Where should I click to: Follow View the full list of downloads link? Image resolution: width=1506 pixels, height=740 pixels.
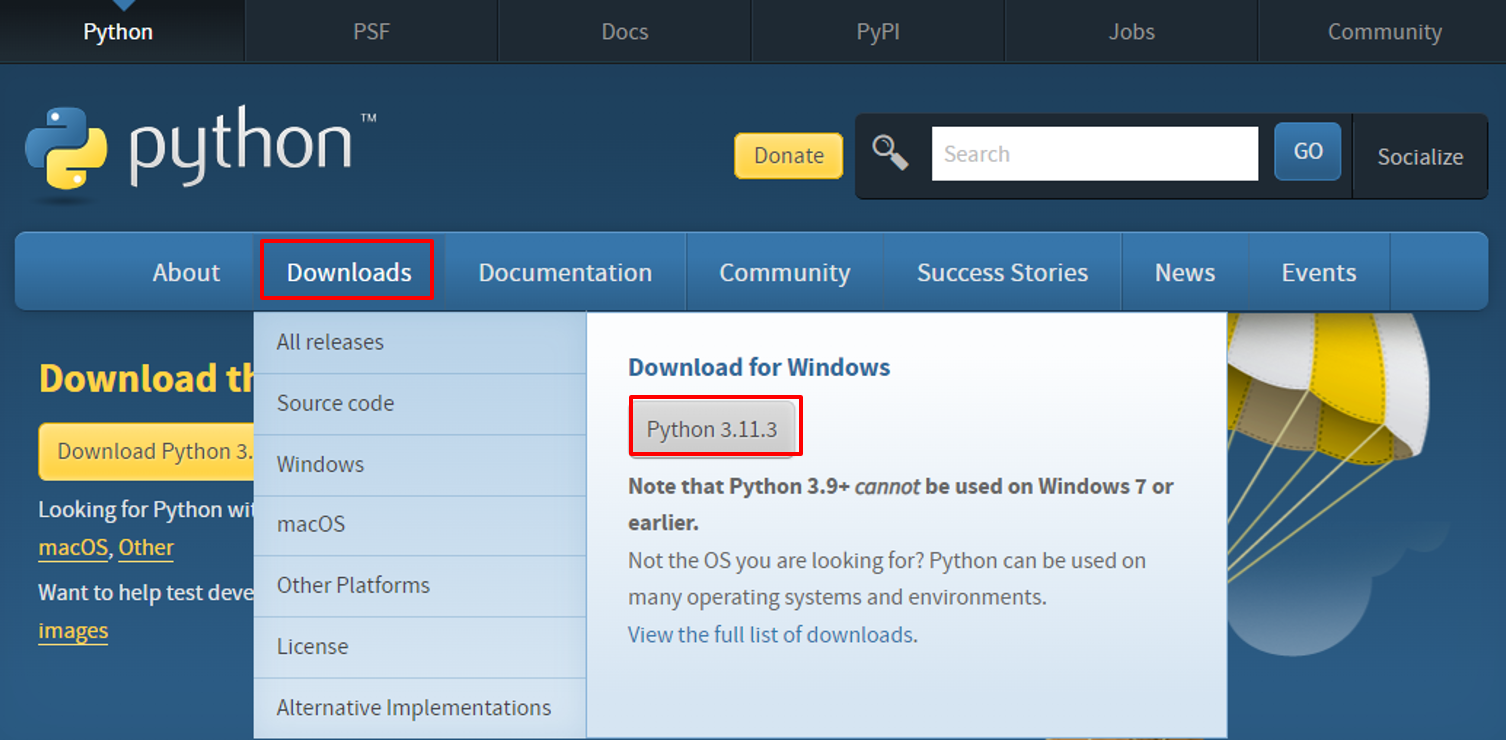(x=771, y=635)
